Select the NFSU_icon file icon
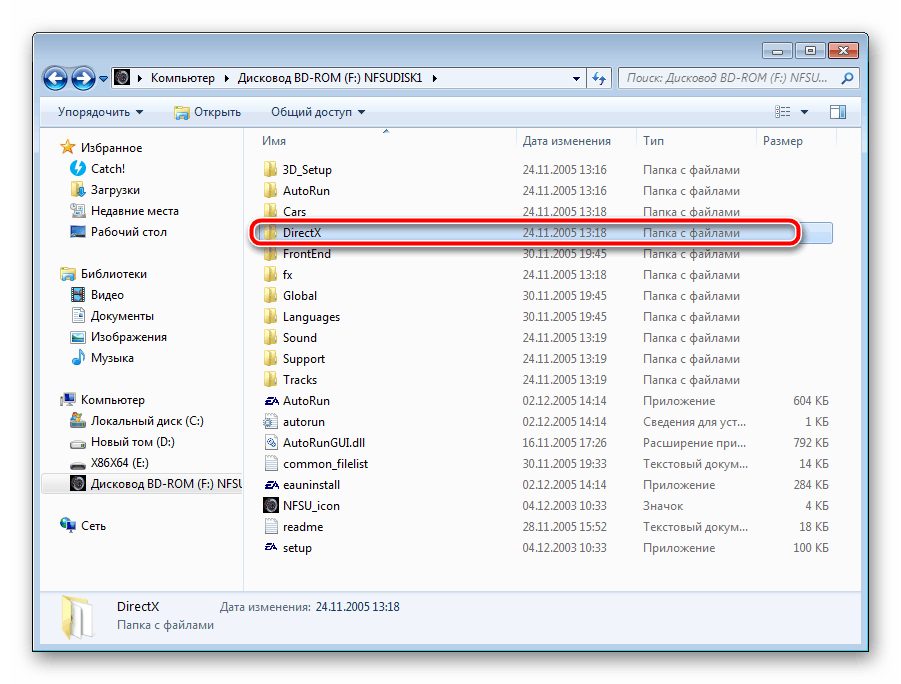This screenshot has height=684, width=901. [270, 506]
